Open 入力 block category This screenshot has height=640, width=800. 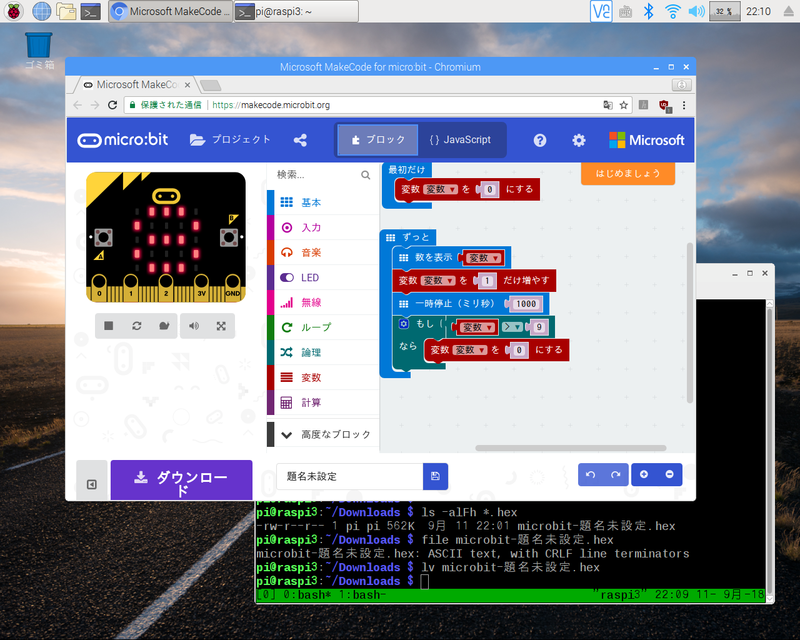tap(323, 227)
